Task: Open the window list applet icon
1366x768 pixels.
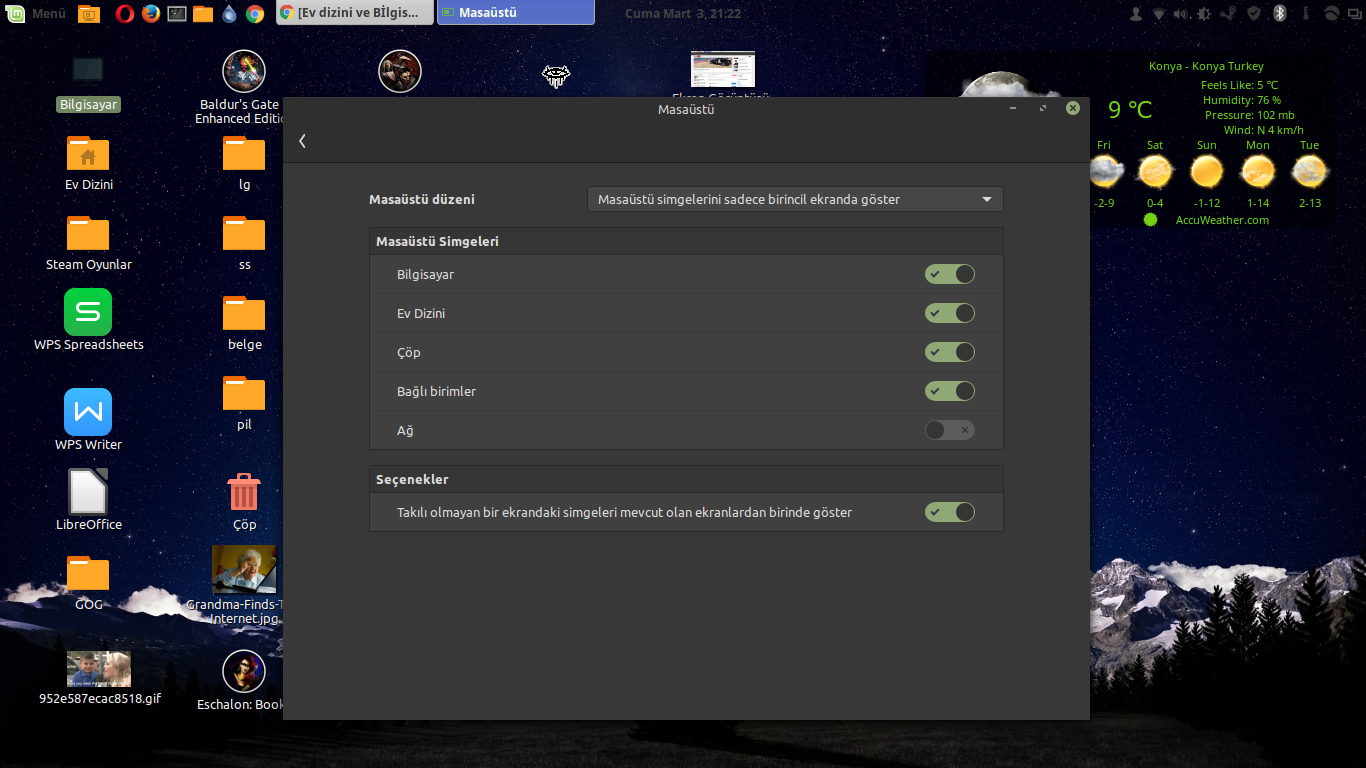Action: click(1354, 13)
